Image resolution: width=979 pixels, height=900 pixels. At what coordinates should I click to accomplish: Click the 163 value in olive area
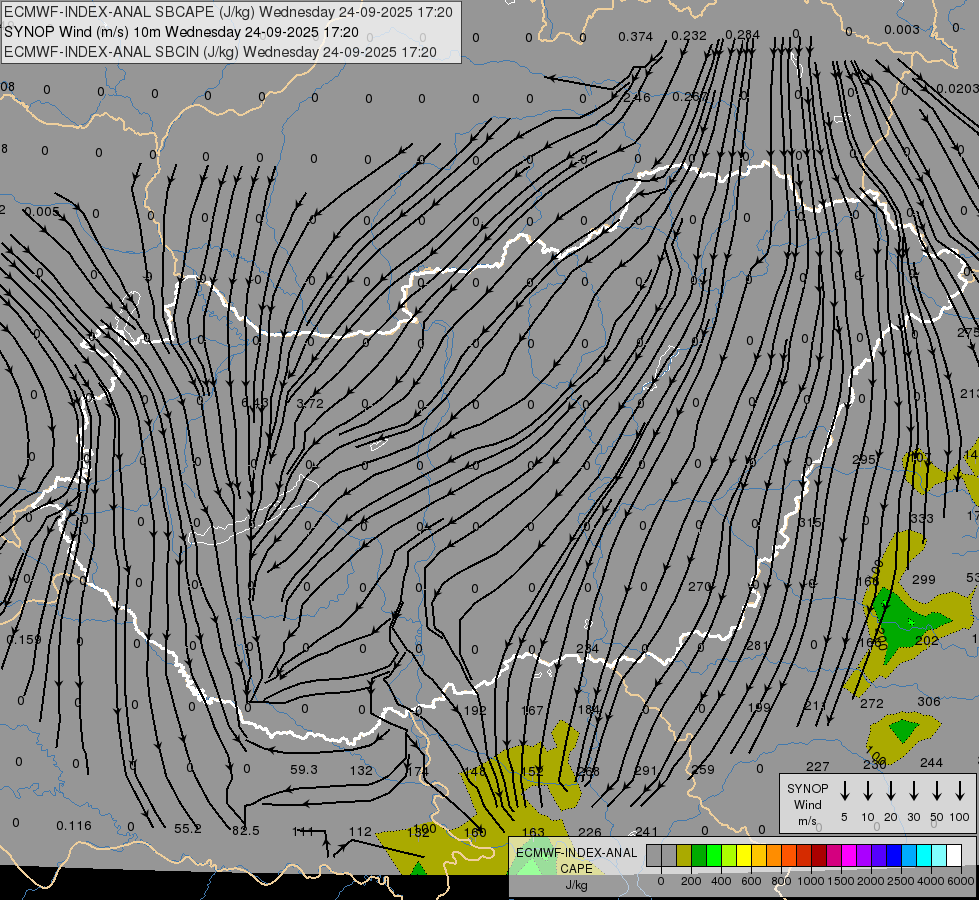coord(533,832)
